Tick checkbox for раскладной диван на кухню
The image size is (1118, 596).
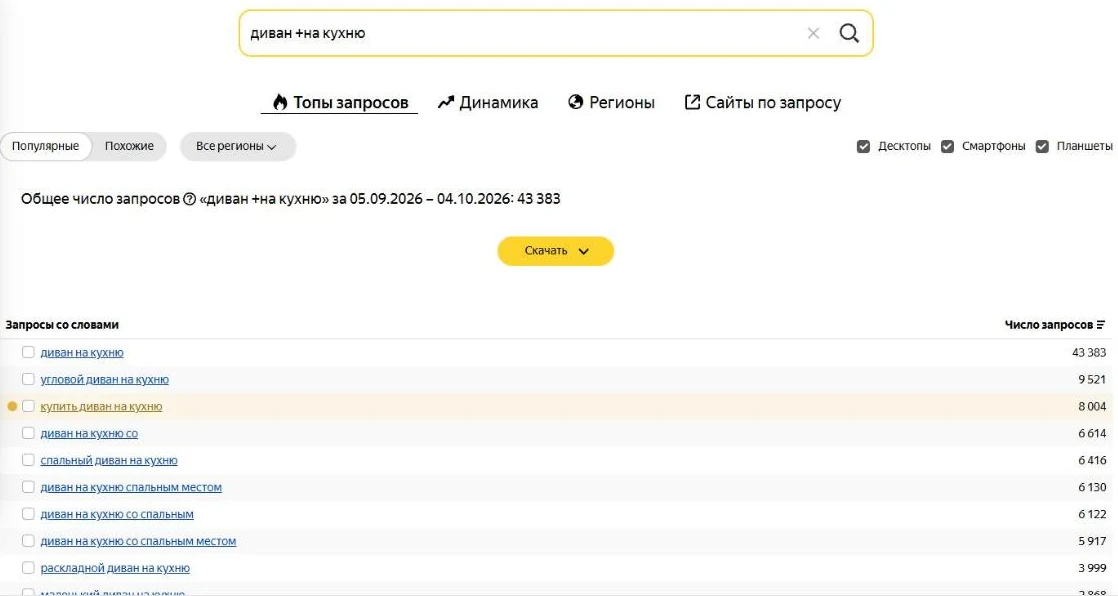coord(28,568)
